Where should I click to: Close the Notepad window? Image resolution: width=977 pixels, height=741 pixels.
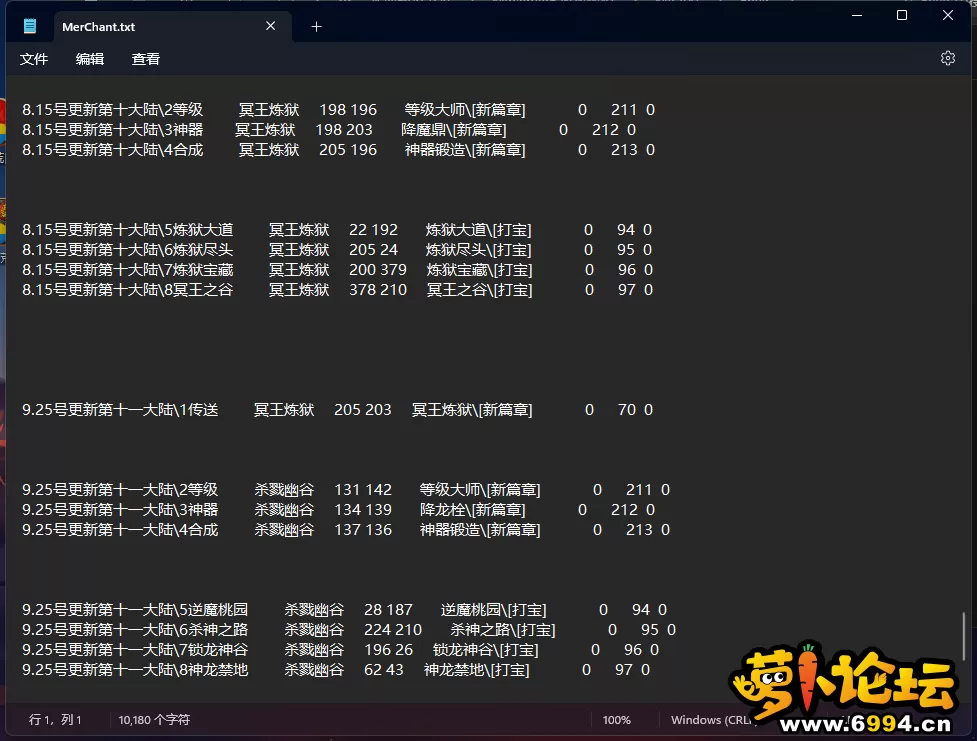[x=948, y=15]
